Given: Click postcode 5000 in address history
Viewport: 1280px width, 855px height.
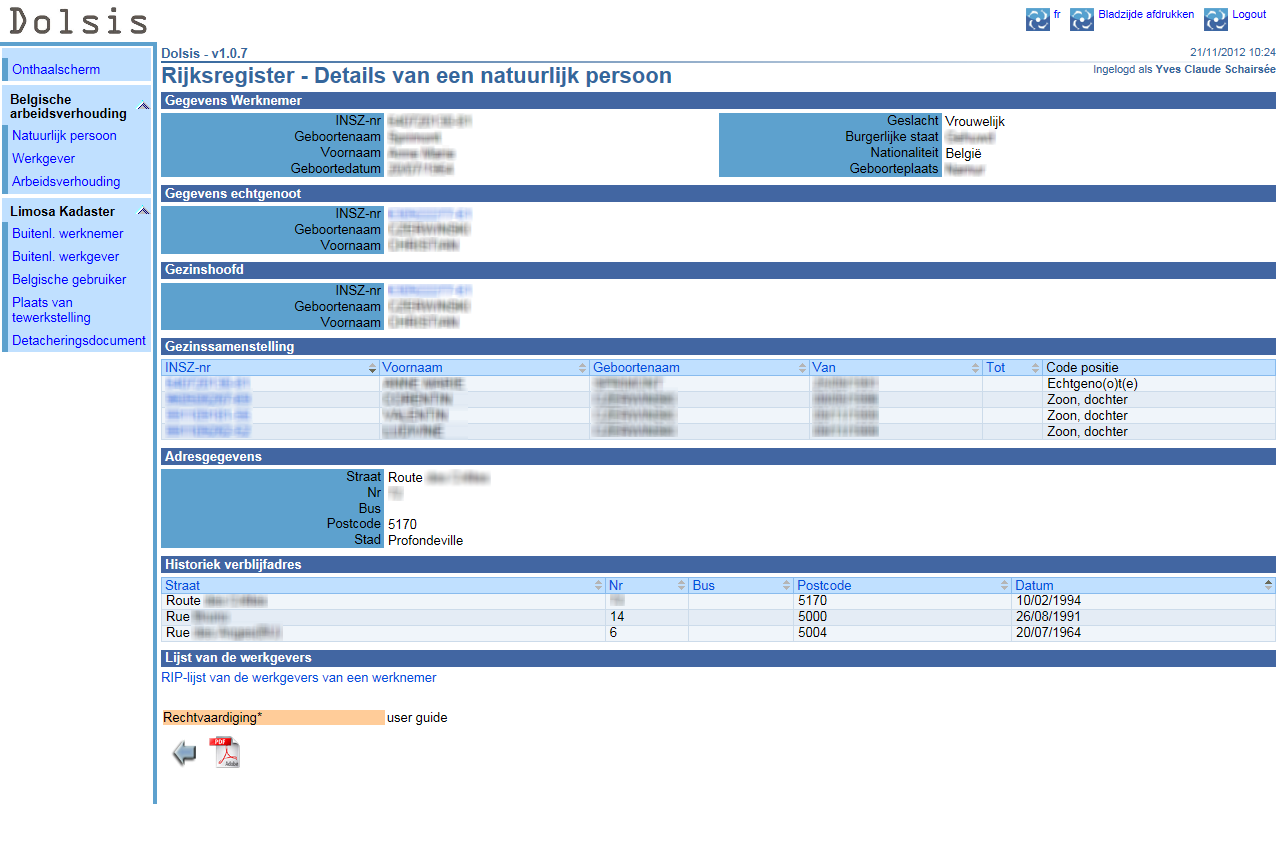Looking at the screenshot, I should coord(812,617).
